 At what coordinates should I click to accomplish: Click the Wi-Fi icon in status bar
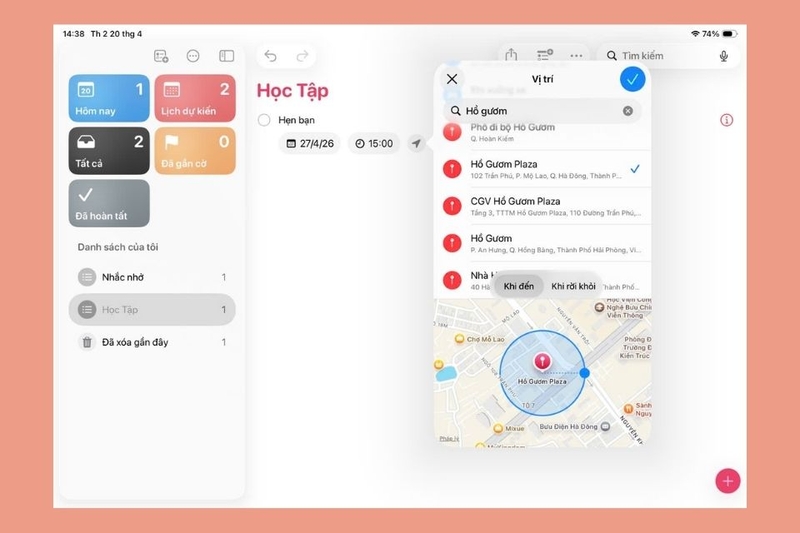coord(695,34)
